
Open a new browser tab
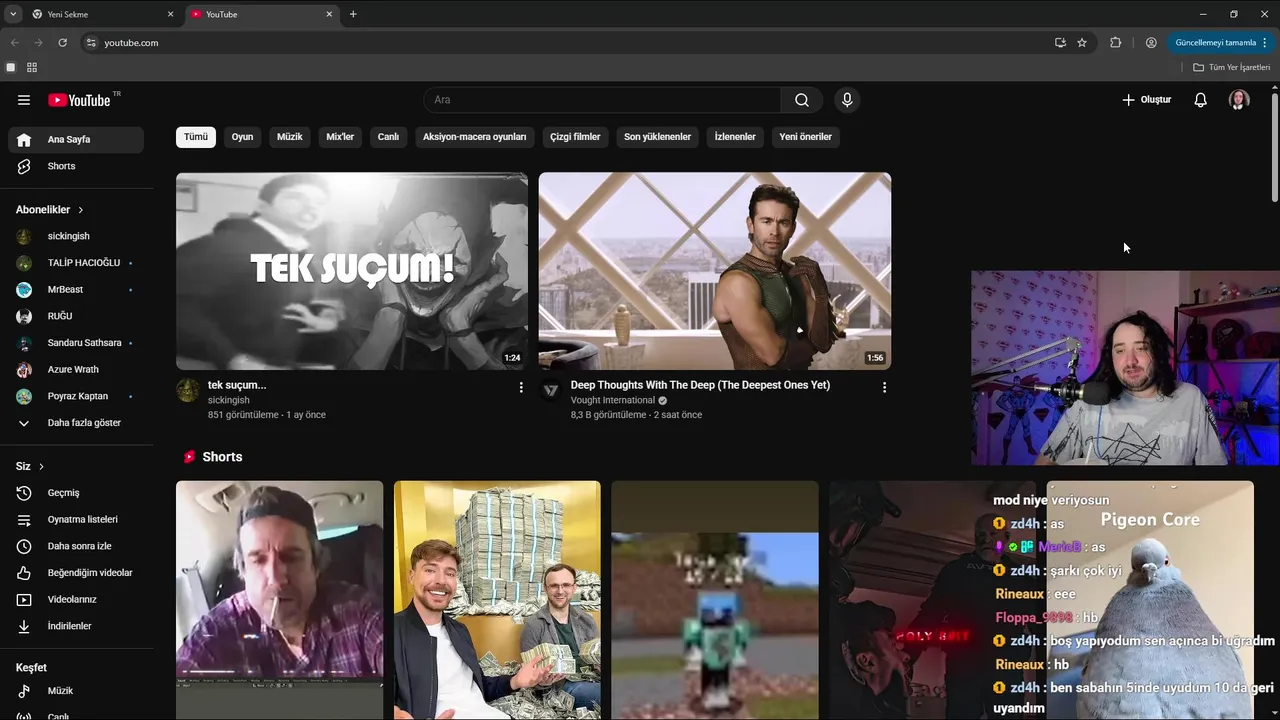[353, 14]
